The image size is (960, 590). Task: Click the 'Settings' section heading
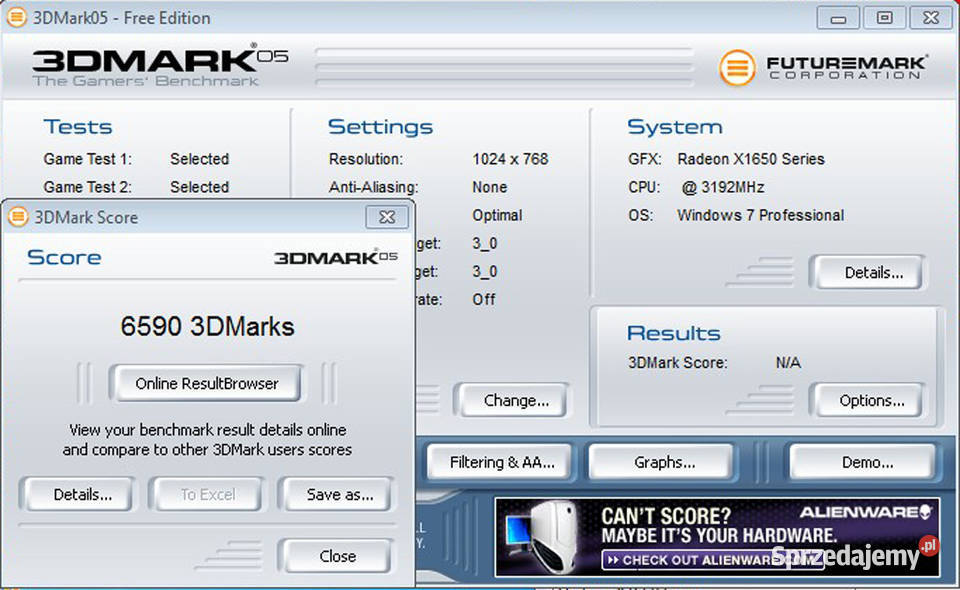click(380, 127)
